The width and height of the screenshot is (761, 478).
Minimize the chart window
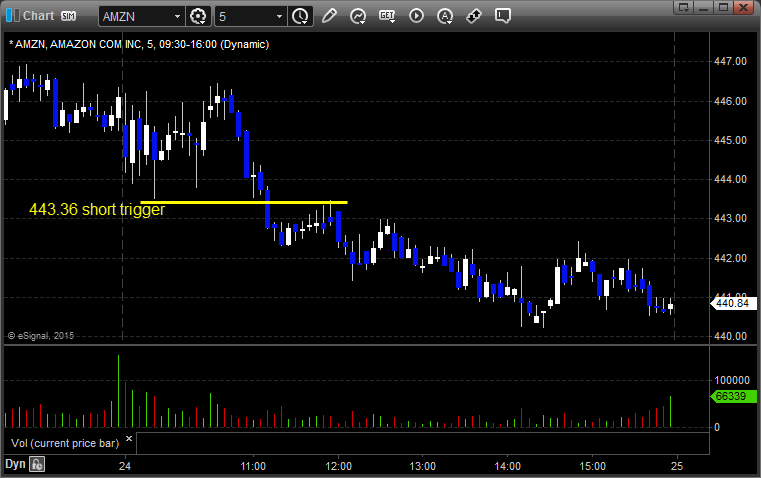click(703, 7)
